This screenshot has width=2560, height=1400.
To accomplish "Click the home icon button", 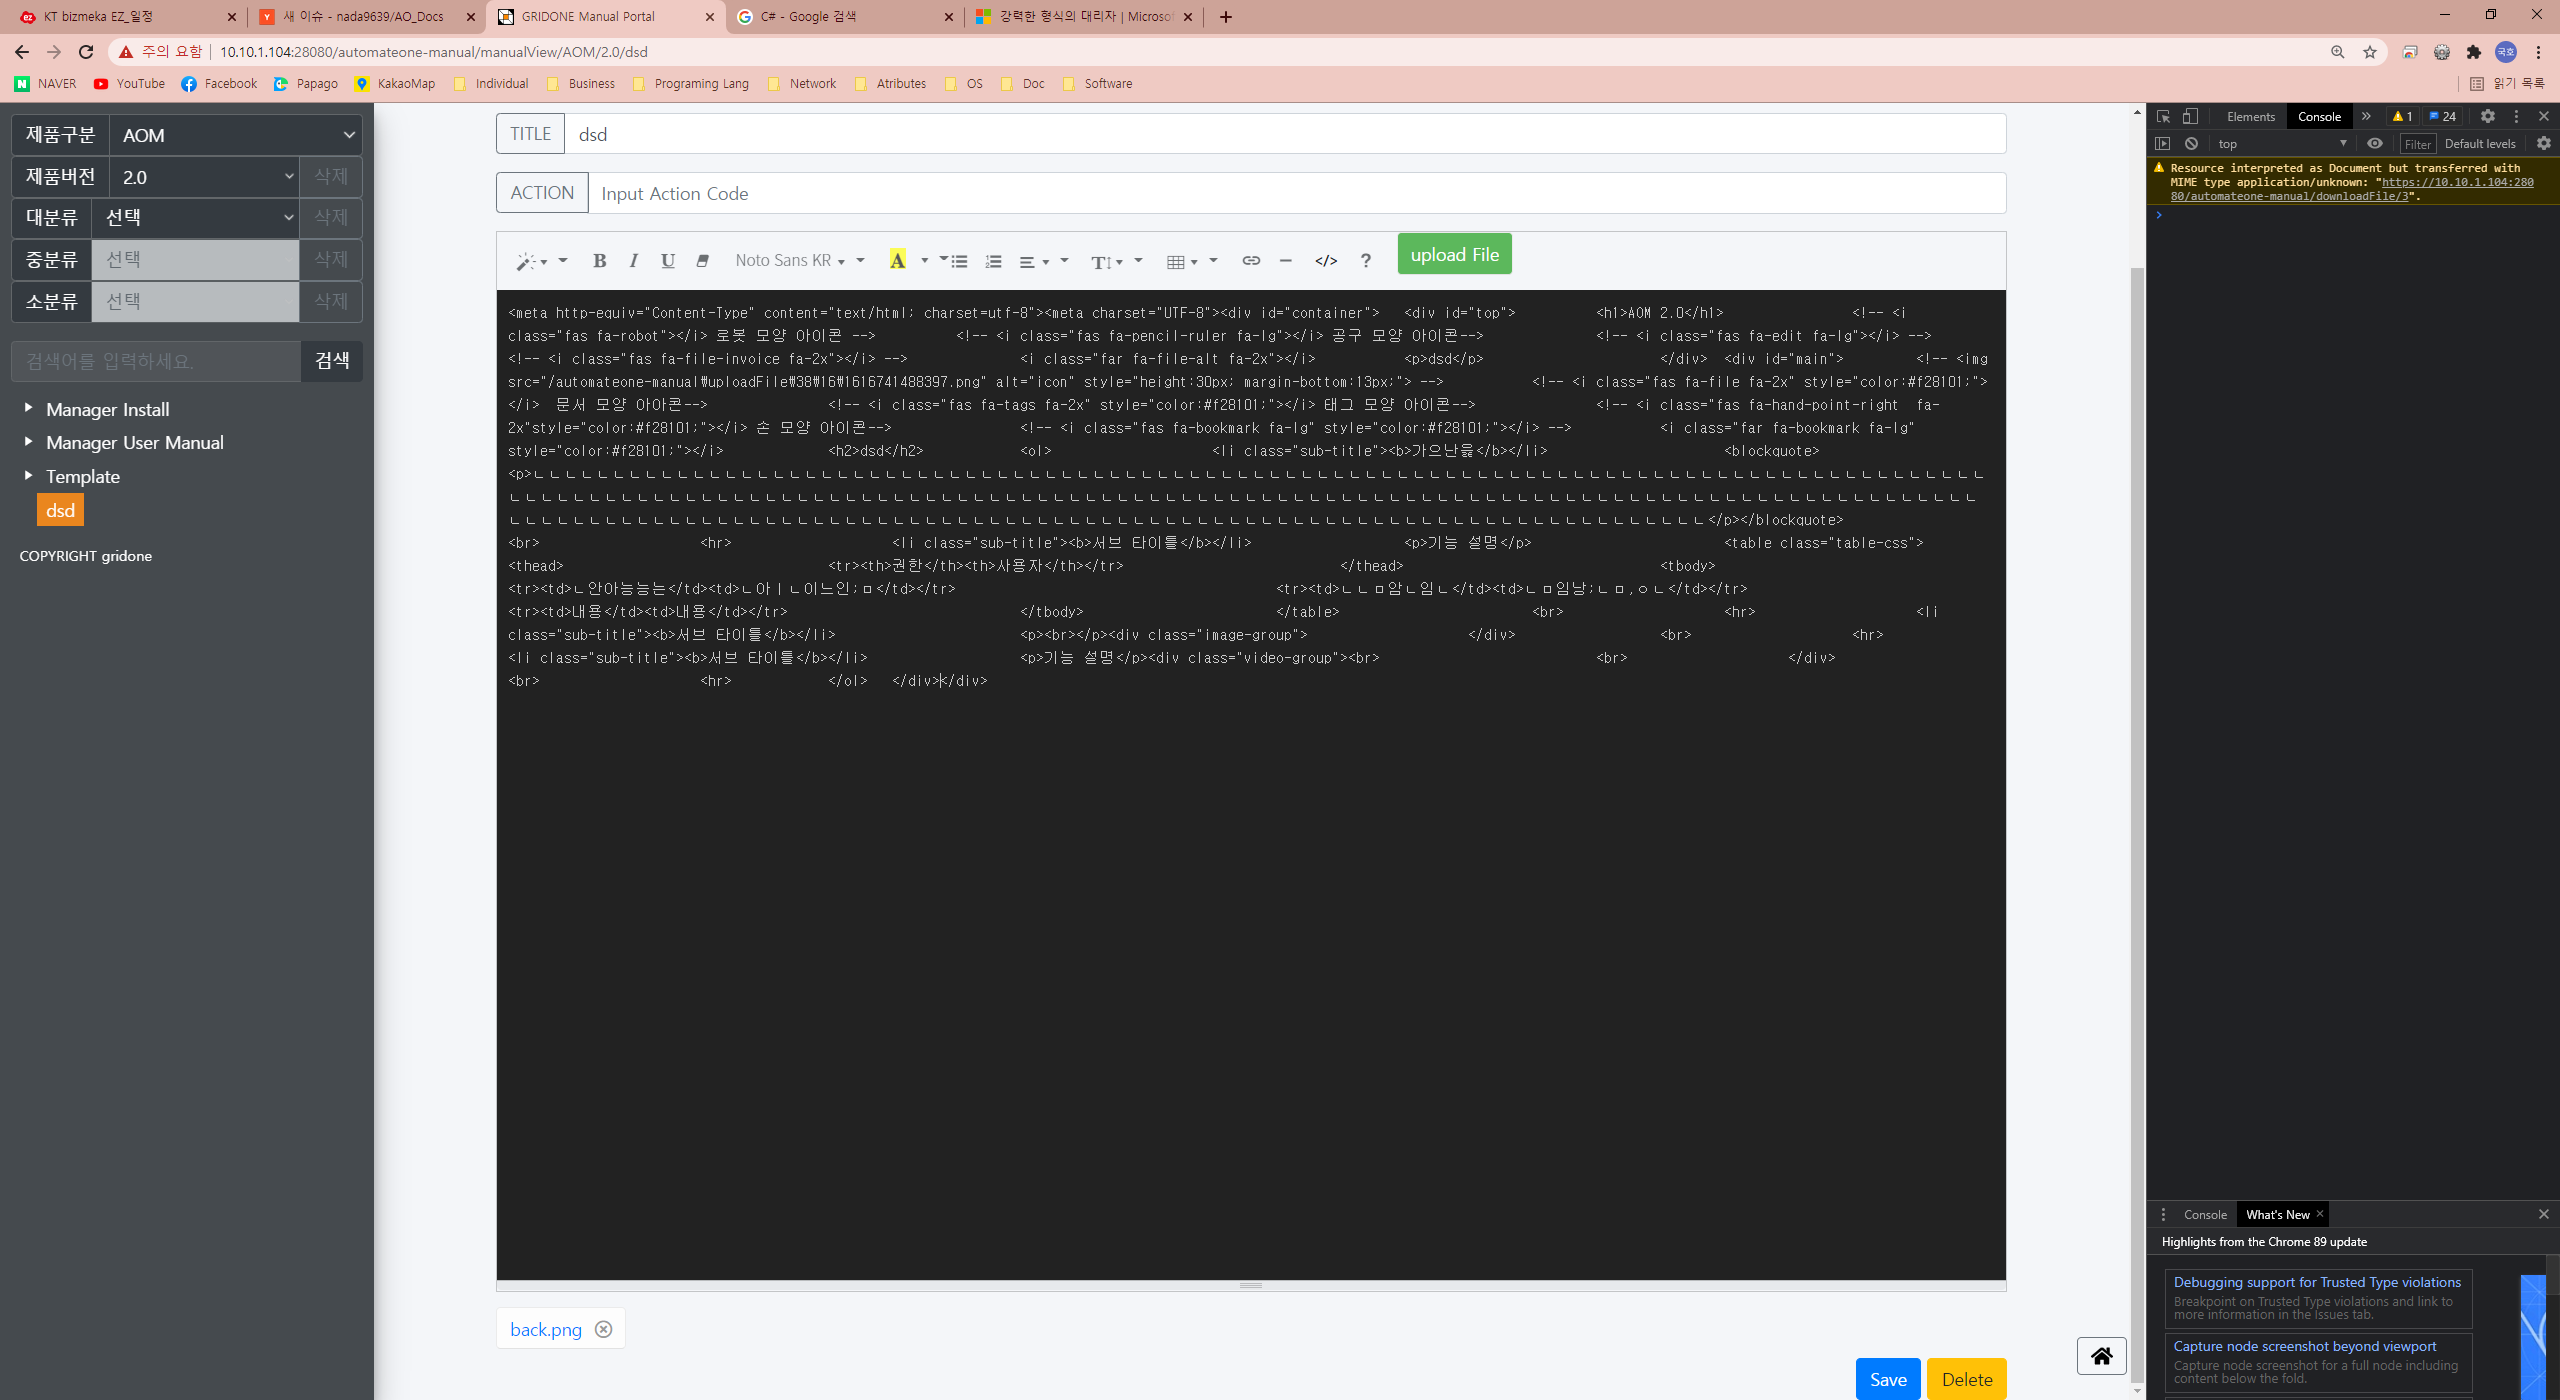I will (2101, 1356).
